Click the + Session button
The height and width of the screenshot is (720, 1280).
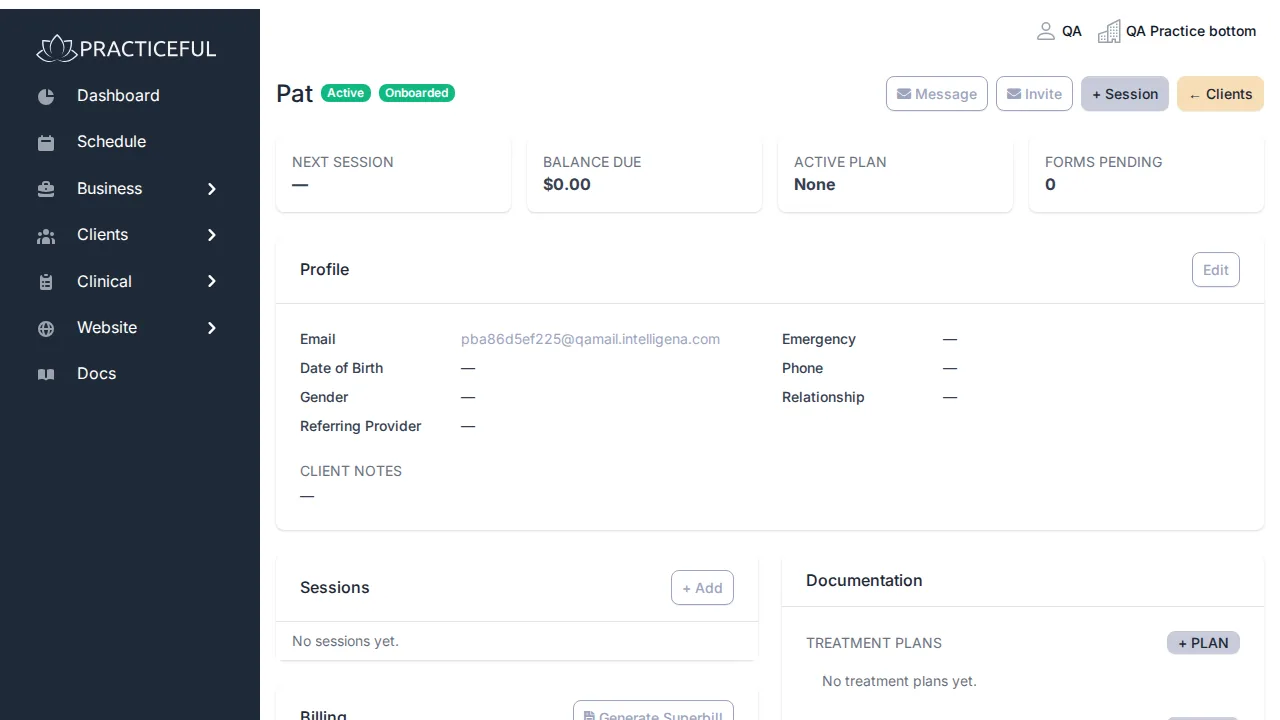pyautogui.click(x=1125, y=94)
